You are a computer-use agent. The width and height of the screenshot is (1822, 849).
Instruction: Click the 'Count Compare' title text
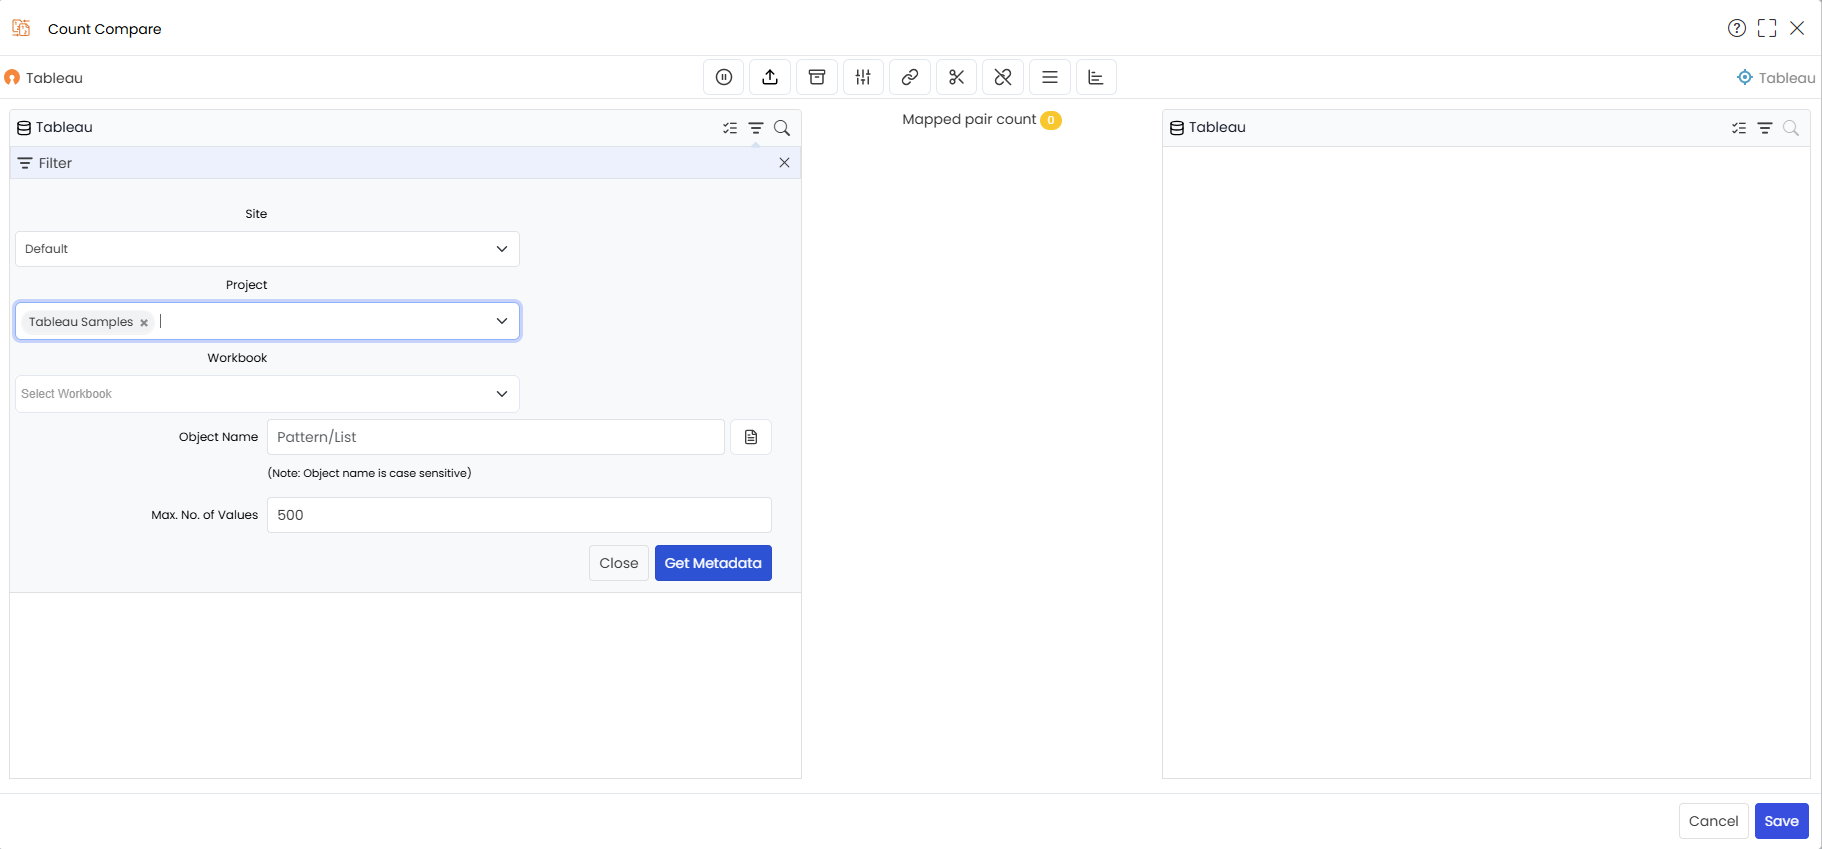click(105, 29)
